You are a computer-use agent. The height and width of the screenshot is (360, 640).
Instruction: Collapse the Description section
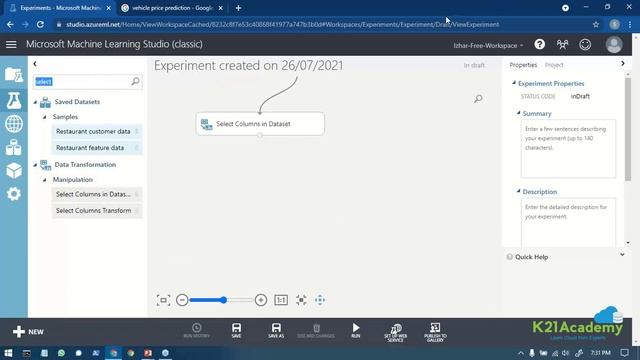click(x=518, y=191)
